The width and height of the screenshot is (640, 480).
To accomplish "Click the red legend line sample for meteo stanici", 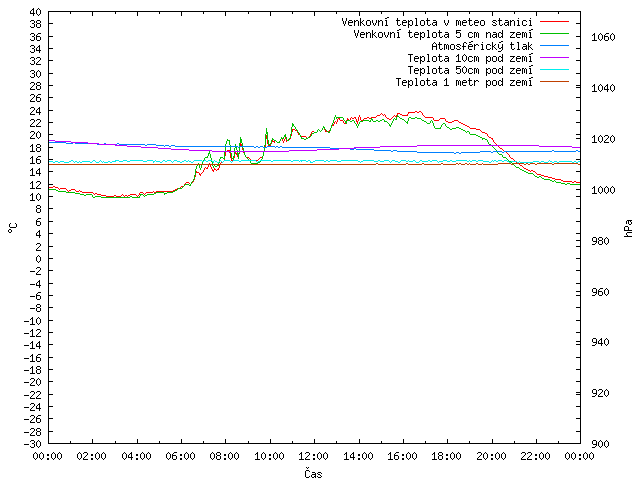I will pyautogui.click(x=554, y=22).
